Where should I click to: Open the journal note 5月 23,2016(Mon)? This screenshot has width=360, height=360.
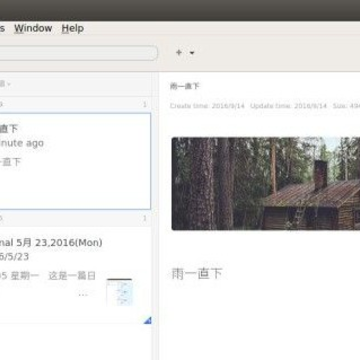(75, 275)
